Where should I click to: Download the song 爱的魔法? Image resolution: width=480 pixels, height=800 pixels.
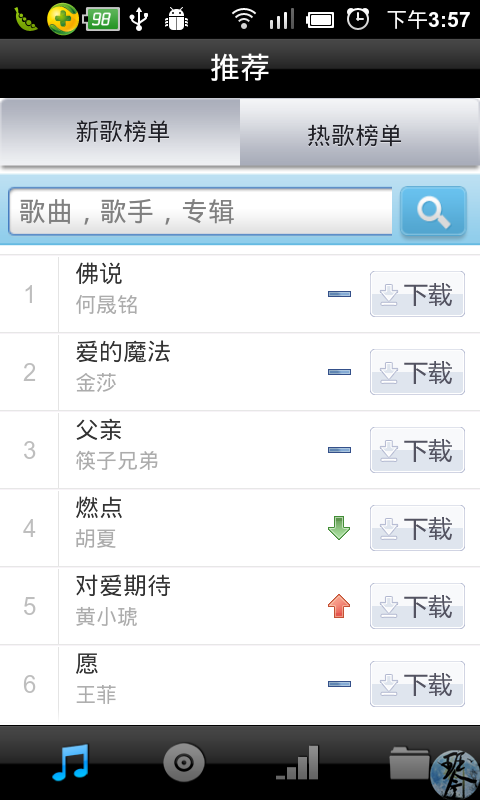[x=417, y=372]
